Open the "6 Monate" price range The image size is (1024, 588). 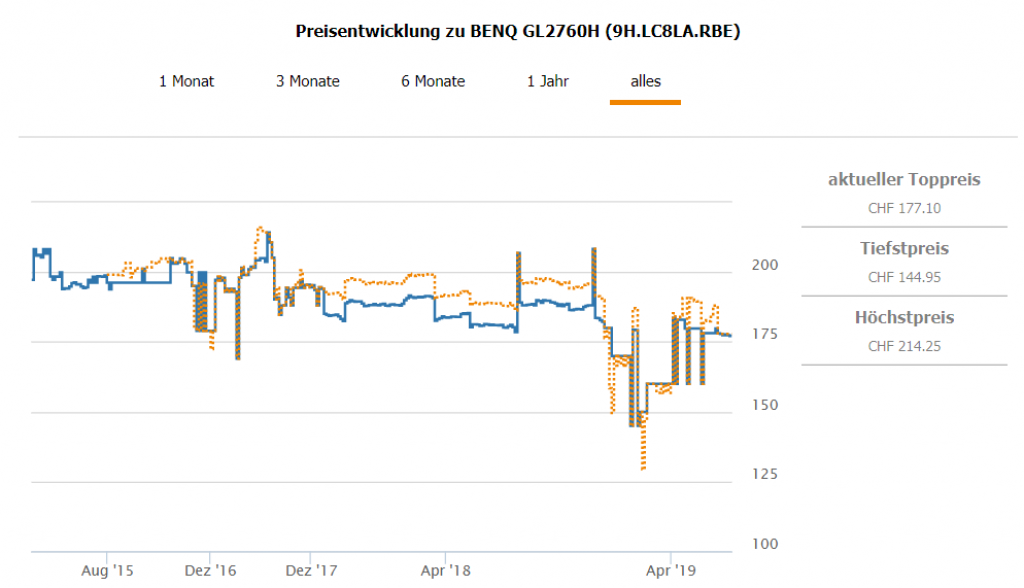pyautogui.click(x=433, y=81)
